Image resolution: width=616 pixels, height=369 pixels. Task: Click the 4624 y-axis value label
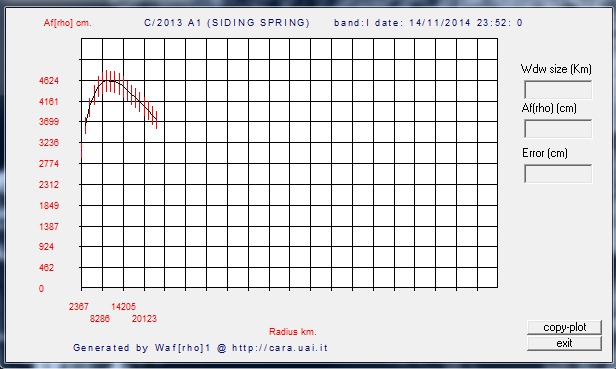coord(49,81)
